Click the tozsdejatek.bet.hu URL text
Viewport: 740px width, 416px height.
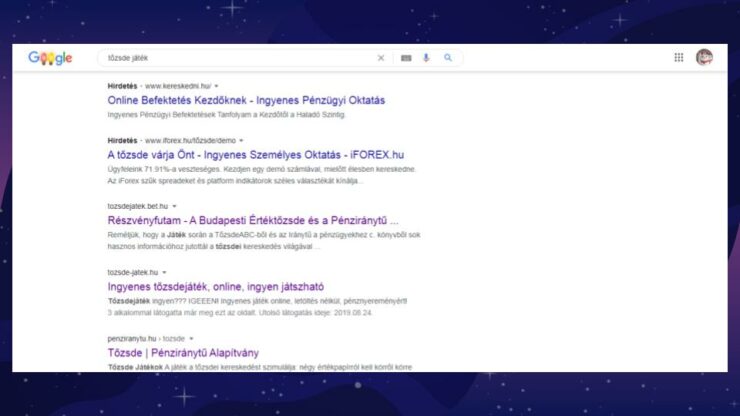[x=137, y=206]
